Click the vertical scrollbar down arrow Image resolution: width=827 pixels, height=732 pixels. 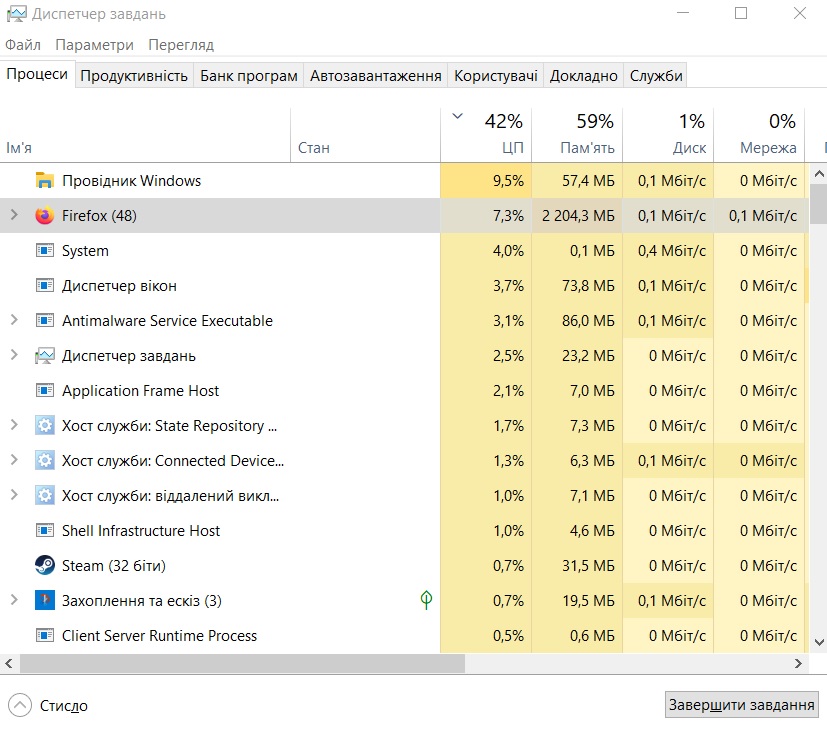[x=819, y=642]
